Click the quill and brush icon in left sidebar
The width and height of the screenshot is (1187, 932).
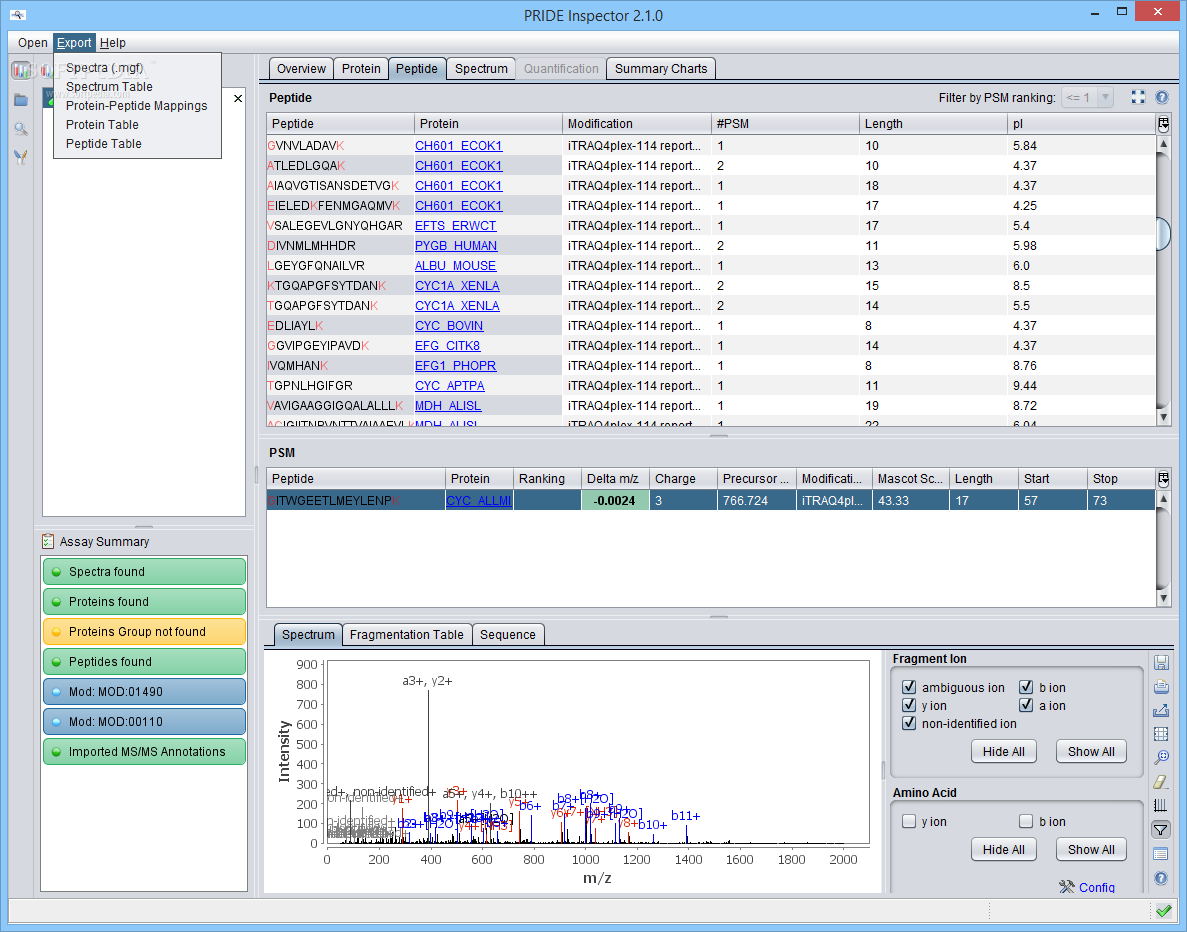click(x=21, y=157)
